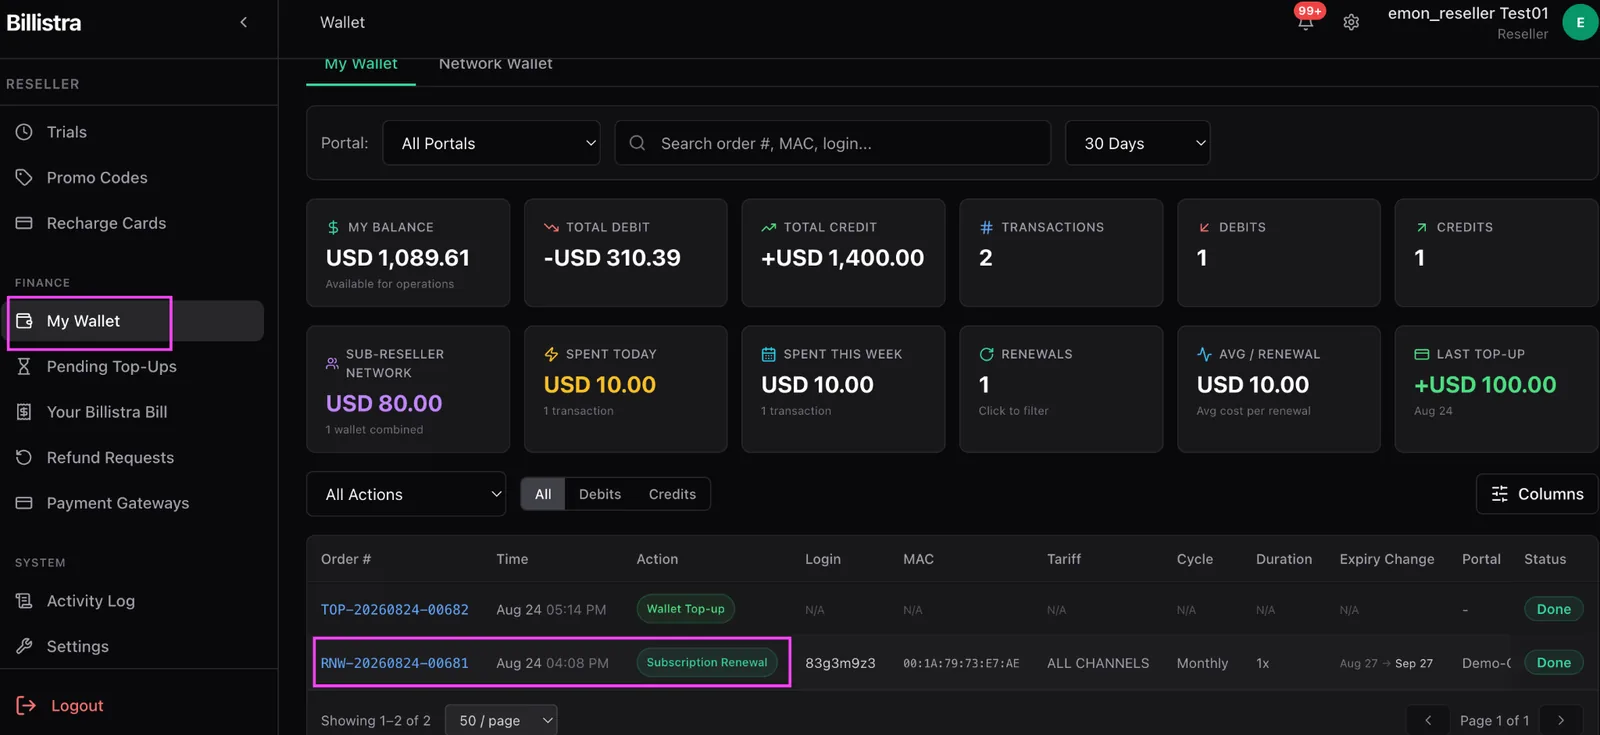Click MAC value 00:1A:79:73:E7:AE
The height and width of the screenshot is (735, 1600).
[961, 663]
